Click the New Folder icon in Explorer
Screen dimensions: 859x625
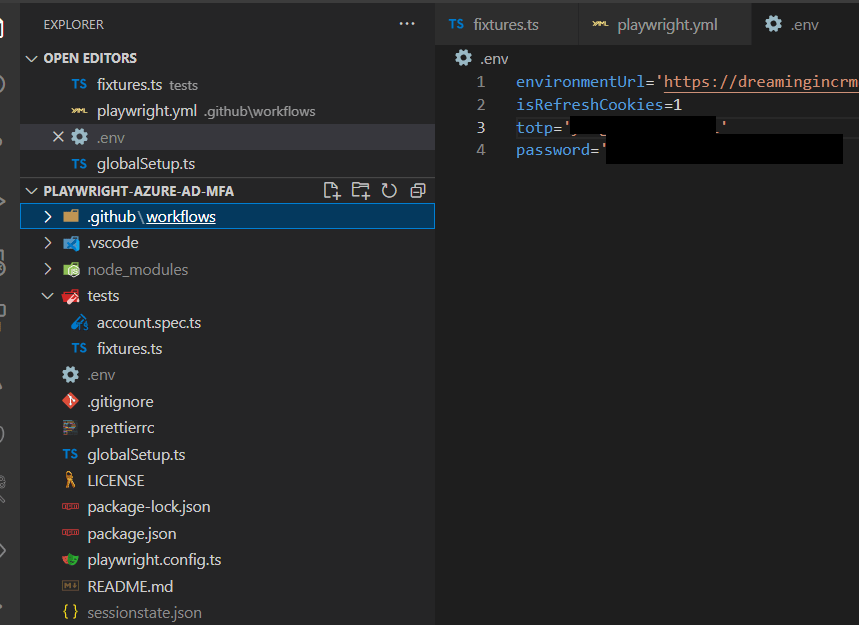360,190
